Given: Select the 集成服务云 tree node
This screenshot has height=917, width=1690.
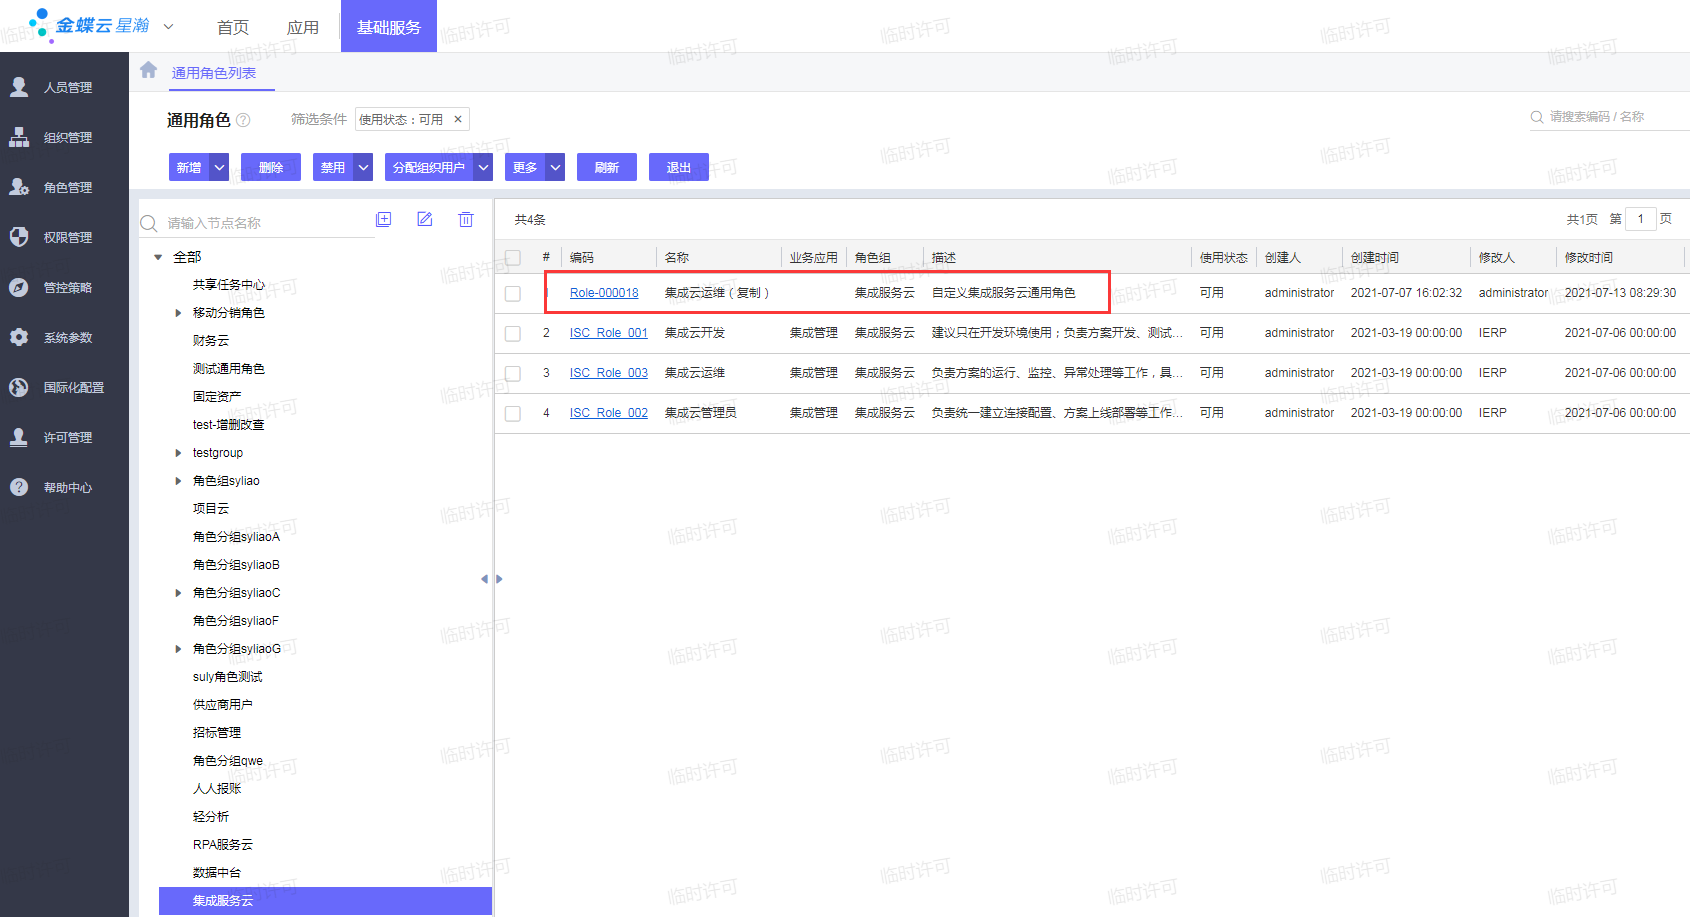Looking at the screenshot, I should [x=325, y=901].
